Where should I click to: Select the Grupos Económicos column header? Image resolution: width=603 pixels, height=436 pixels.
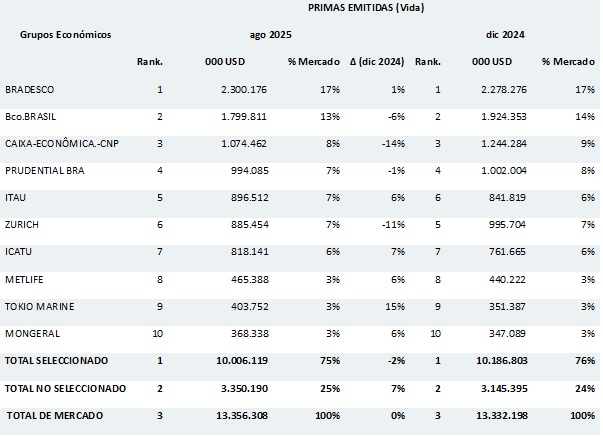click(65, 34)
